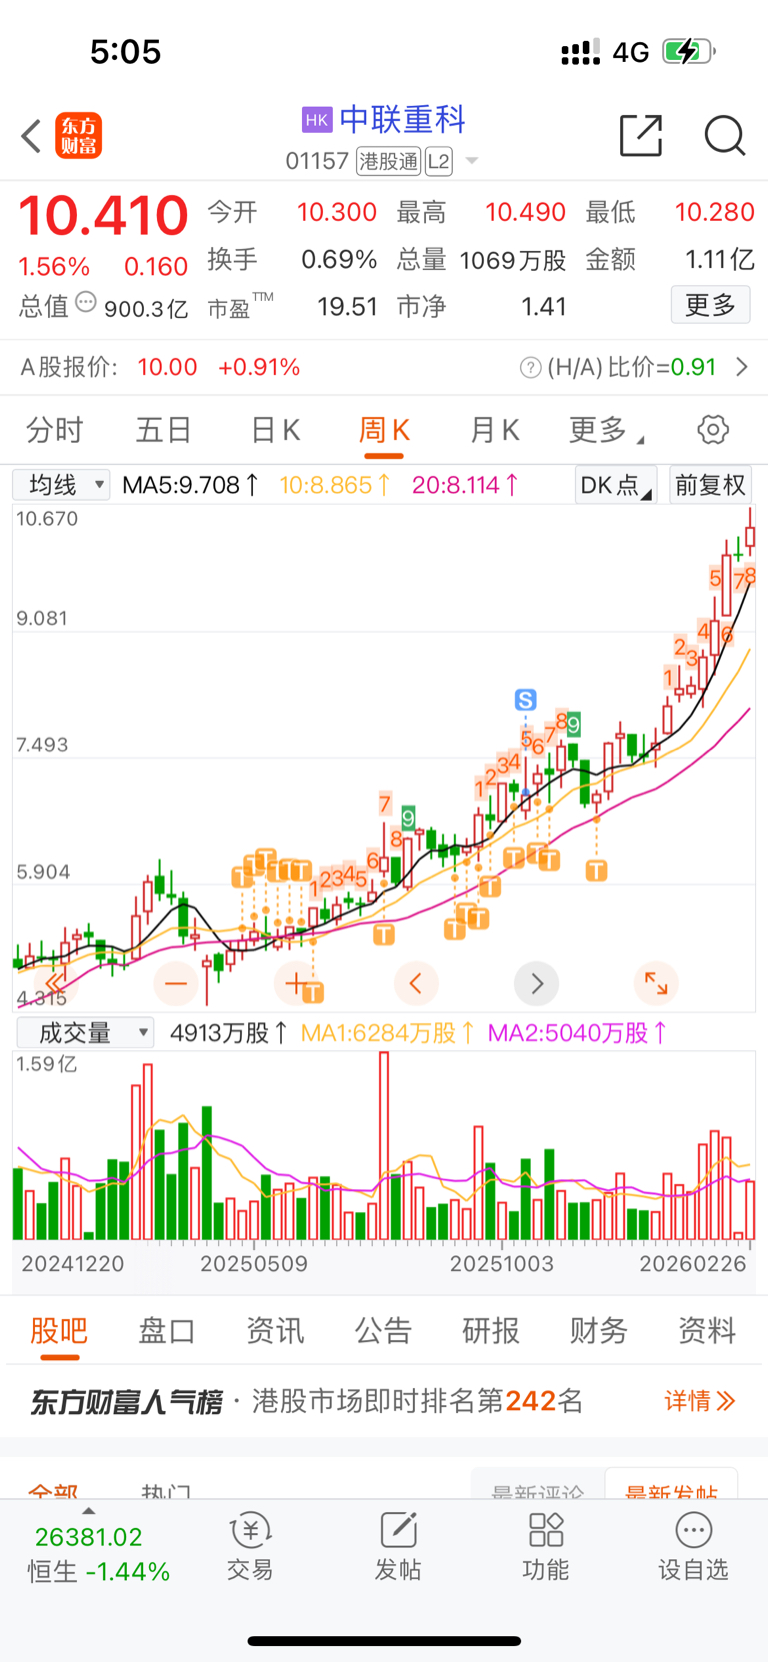Tap the tallest red volume bar
The width and height of the screenshot is (768, 1663).
384,1146
